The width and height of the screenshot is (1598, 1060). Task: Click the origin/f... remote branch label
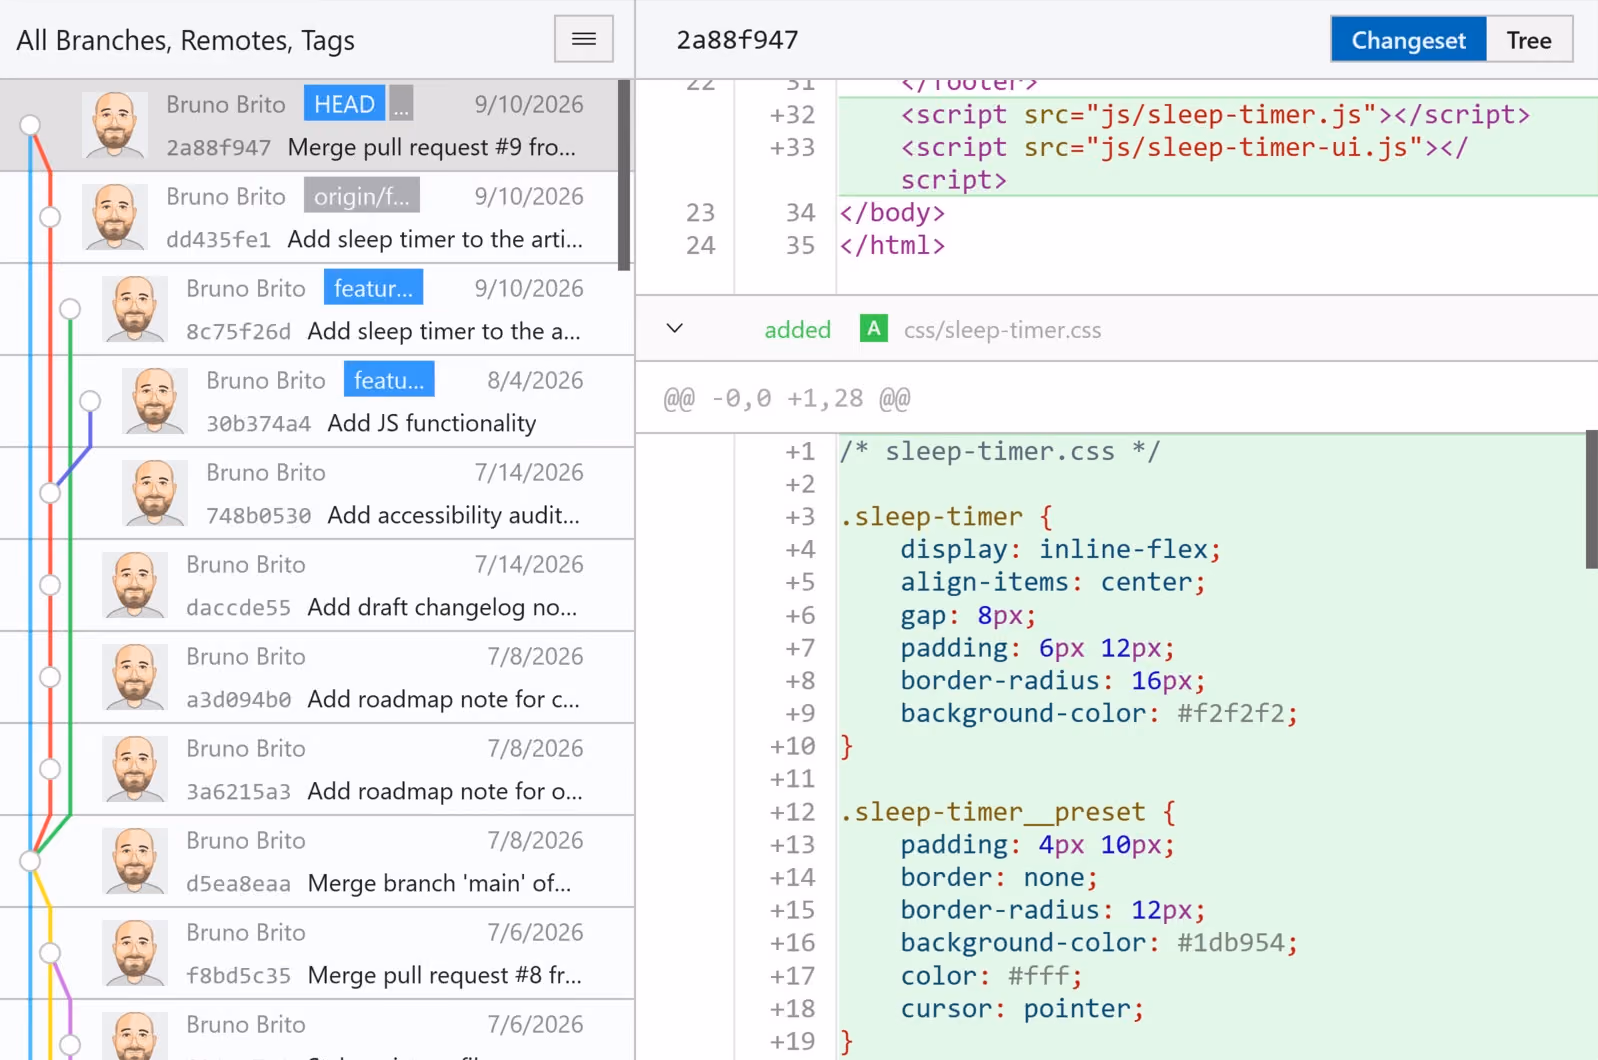click(362, 196)
